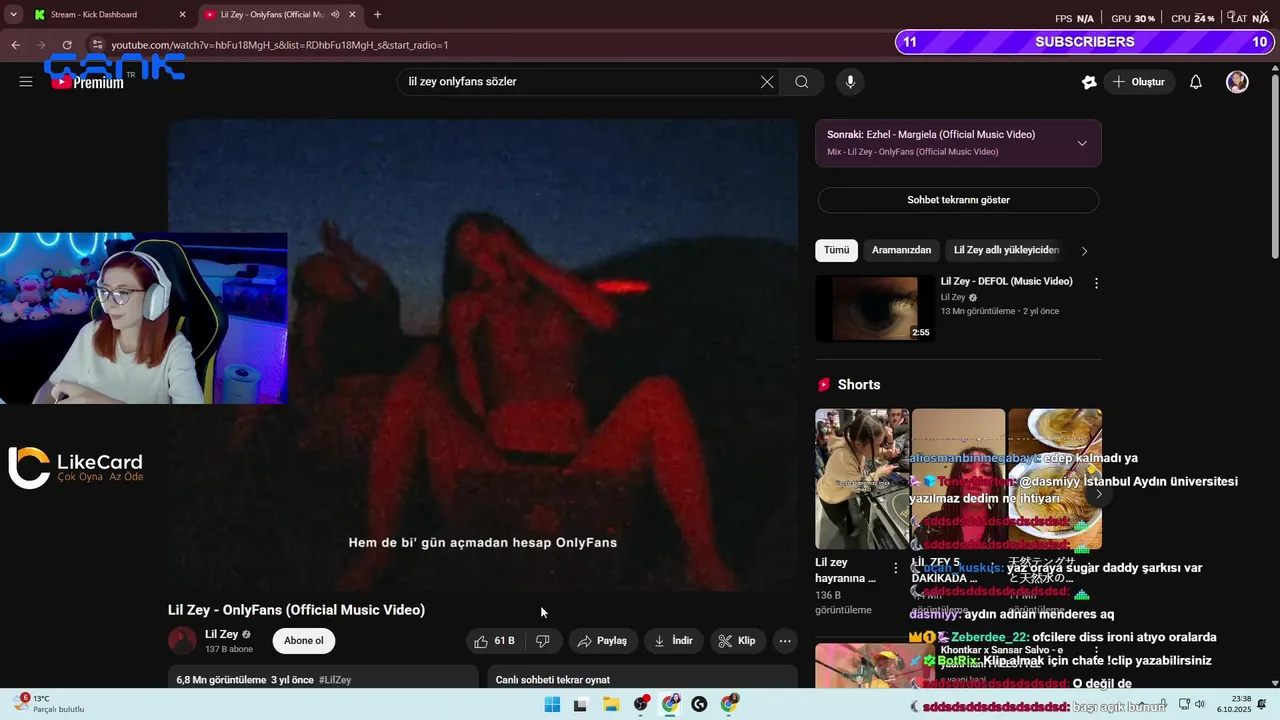
Task: Share the video via Paylaş
Action: click(x=602, y=641)
